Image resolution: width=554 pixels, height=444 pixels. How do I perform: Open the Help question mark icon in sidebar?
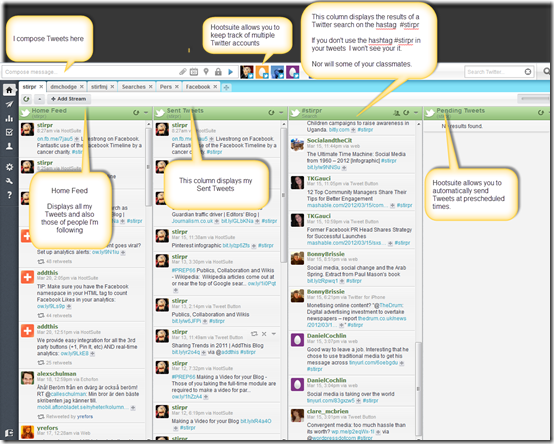pyautogui.click(x=9, y=195)
